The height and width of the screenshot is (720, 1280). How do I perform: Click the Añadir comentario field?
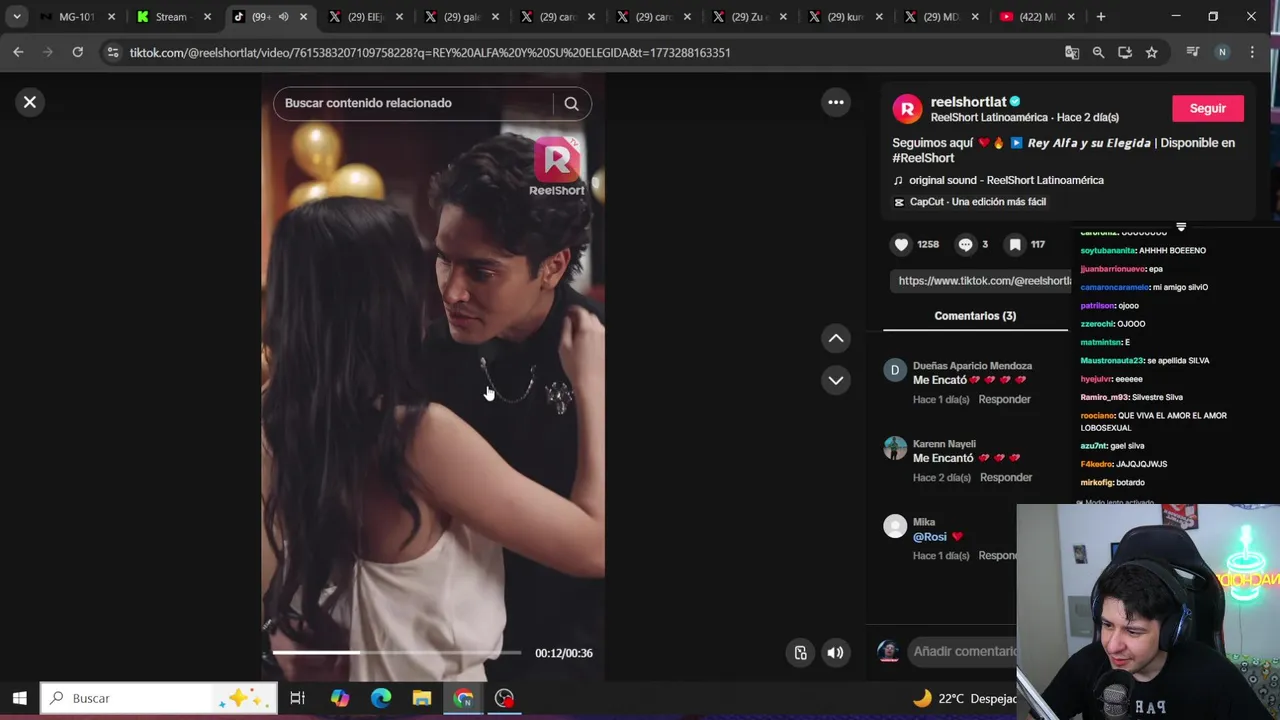click(x=963, y=651)
